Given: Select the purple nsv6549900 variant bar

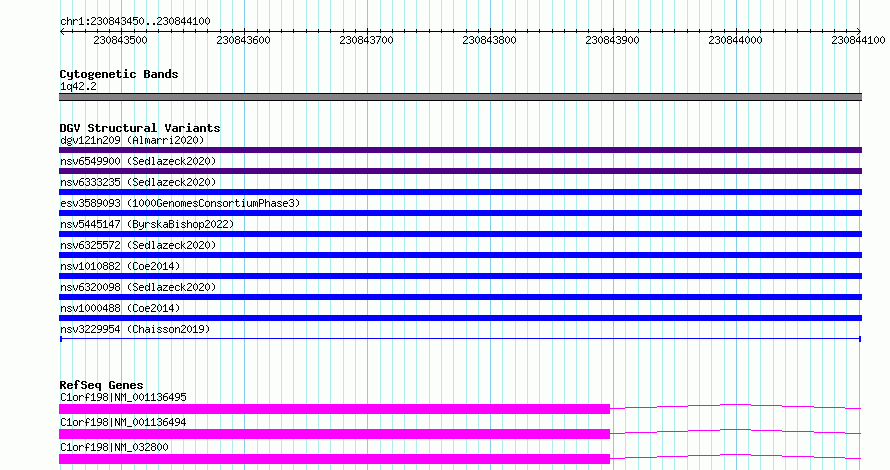Looking at the screenshot, I should pos(460,171).
